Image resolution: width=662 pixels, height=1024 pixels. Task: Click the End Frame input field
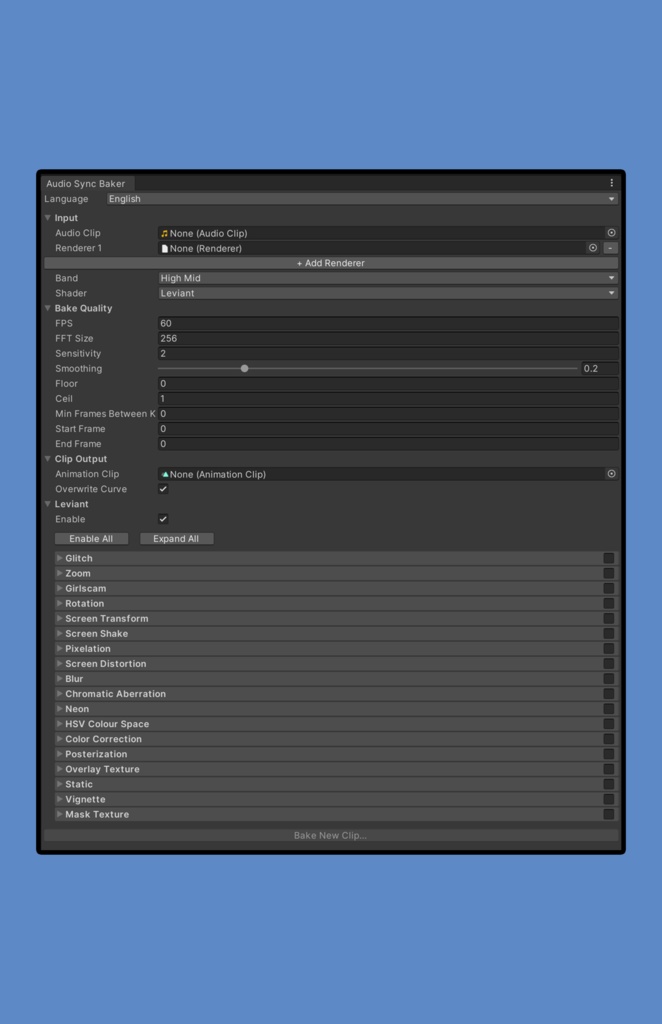388,444
